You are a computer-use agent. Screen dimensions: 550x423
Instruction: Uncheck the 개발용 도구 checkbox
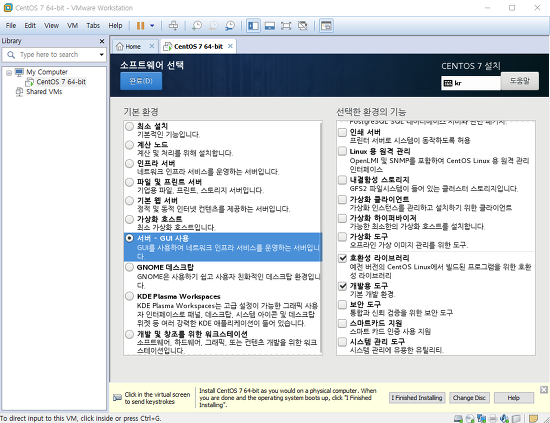[342, 286]
